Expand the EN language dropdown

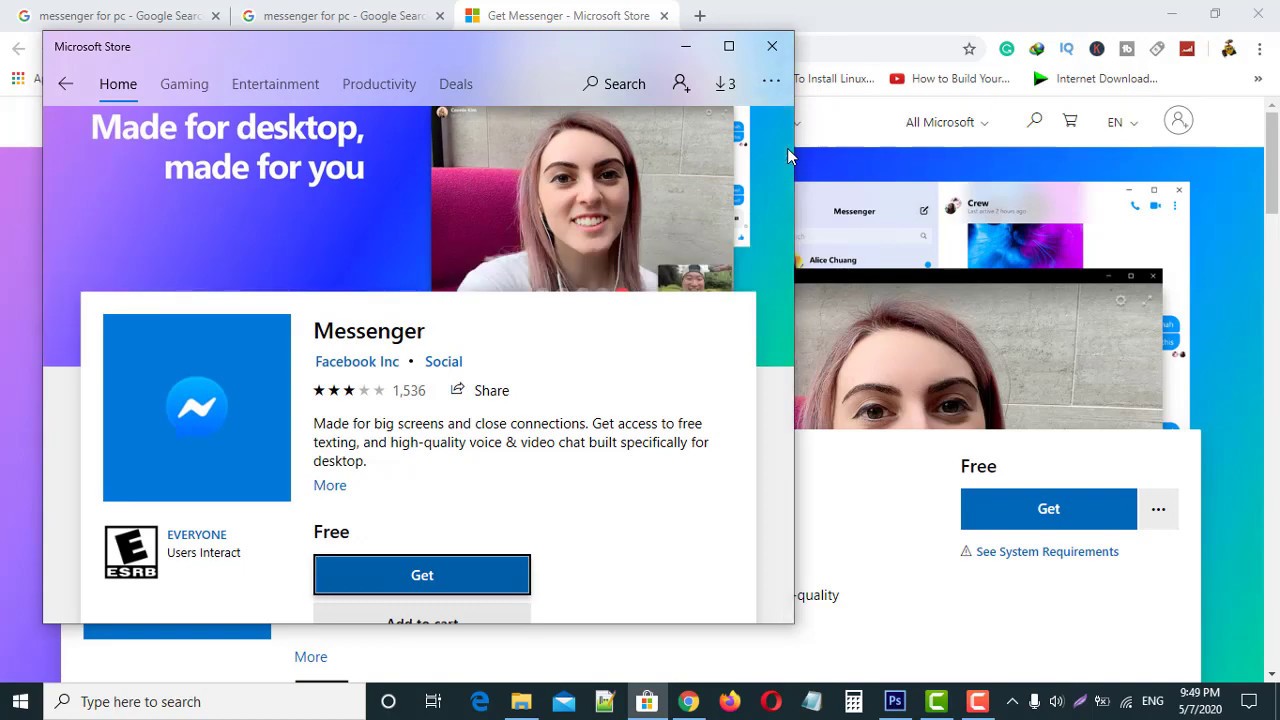pos(1122,122)
